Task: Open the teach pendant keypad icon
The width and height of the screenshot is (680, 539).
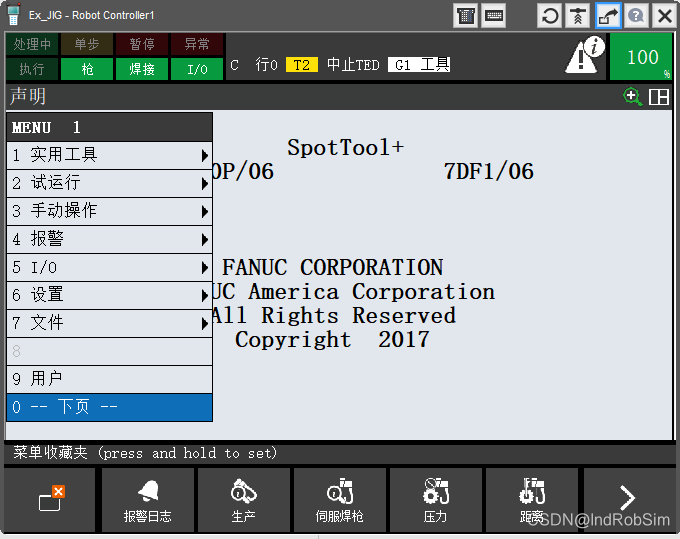Action: 466,16
